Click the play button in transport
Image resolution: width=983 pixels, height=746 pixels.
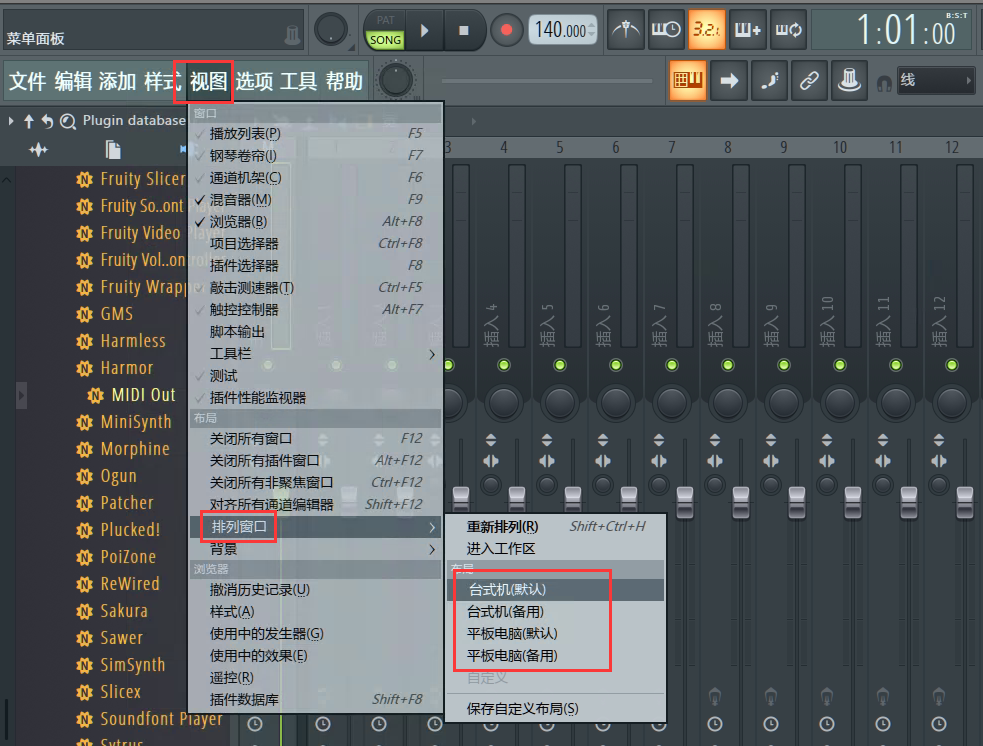tap(424, 30)
